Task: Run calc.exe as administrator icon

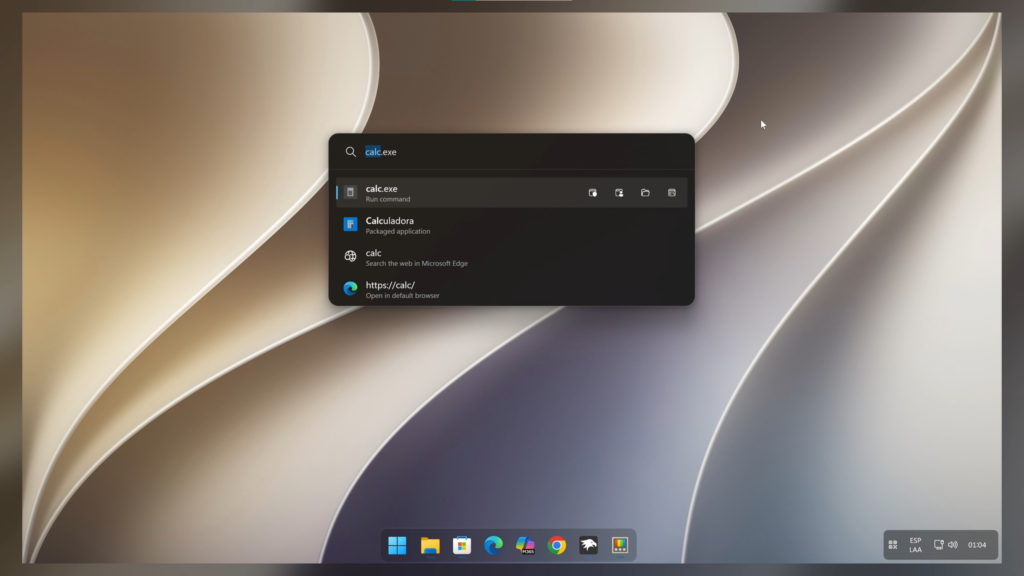Action: 592,193
